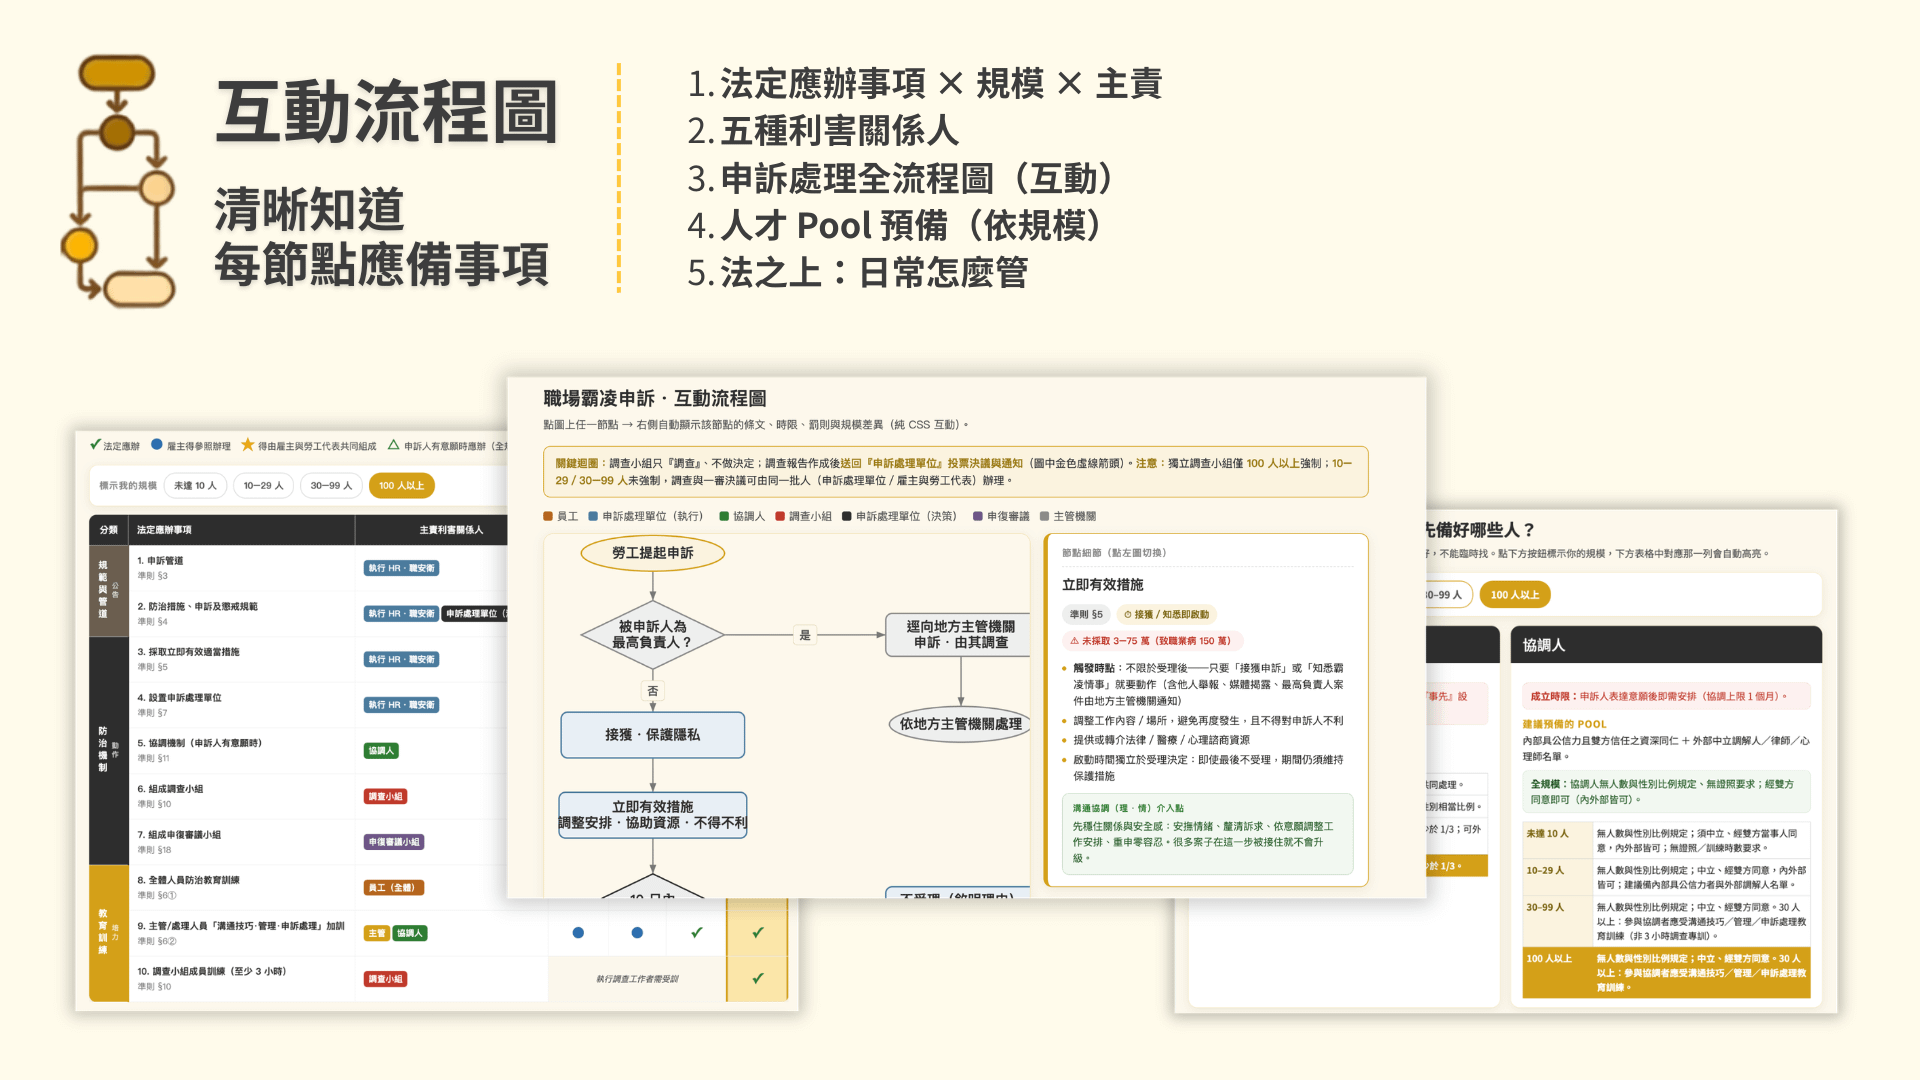Image resolution: width=1920 pixels, height=1080 pixels.
Task: Select 100 人以上 pill in right Pool panel
Action: point(1515,595)
